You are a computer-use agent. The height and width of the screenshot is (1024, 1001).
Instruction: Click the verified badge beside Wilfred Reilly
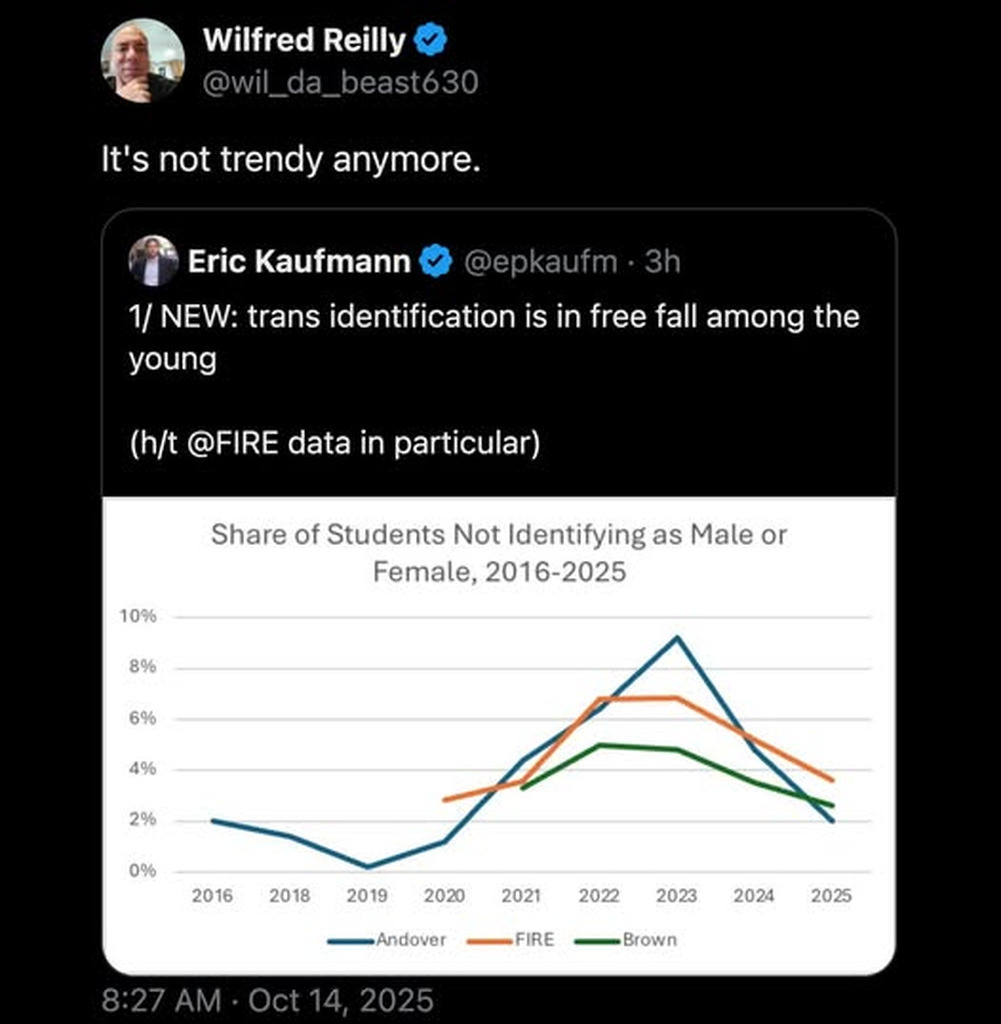(x=431, y=41)
